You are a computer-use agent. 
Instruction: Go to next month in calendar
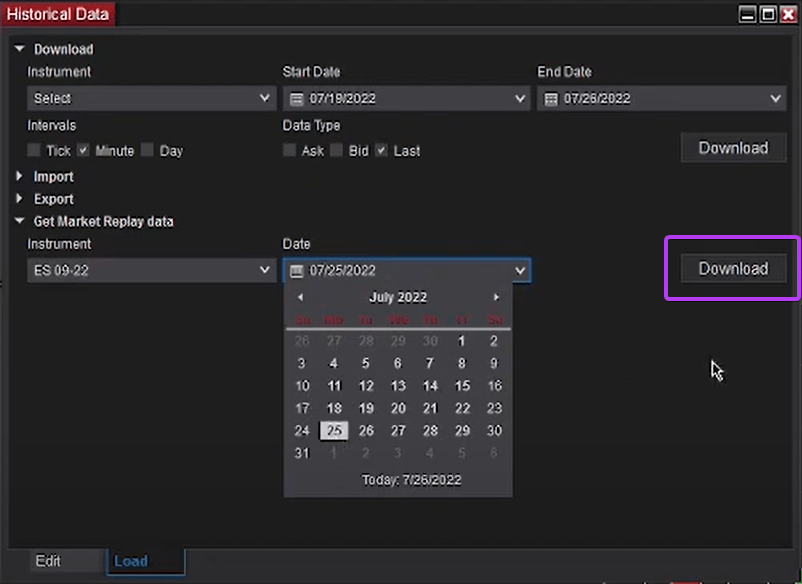pyautogui.click(x=496, y=297)
